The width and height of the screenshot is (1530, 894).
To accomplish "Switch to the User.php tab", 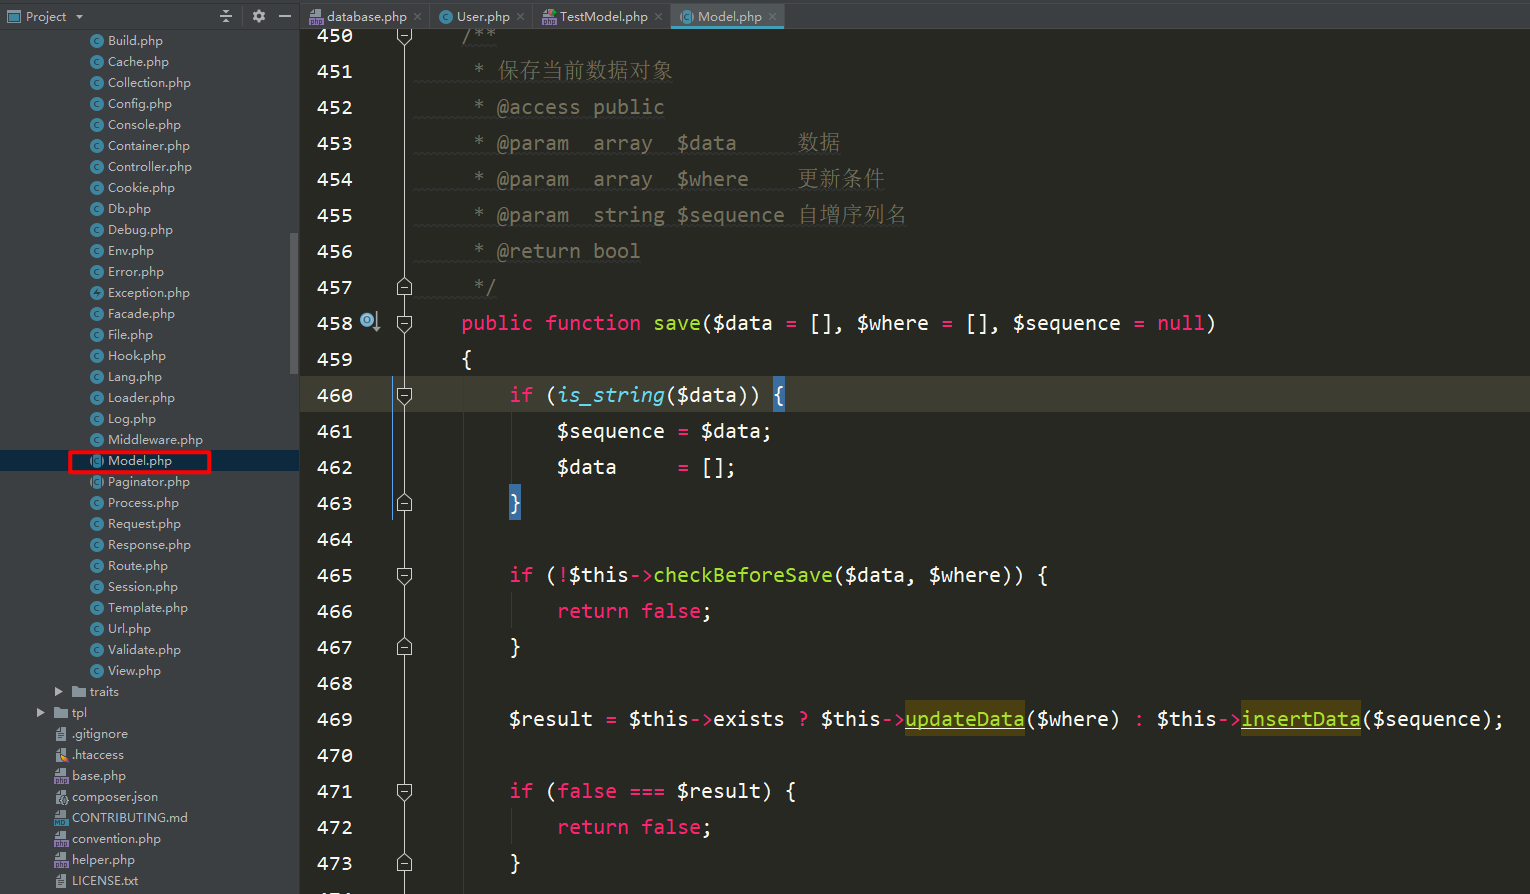I will 483,16.
